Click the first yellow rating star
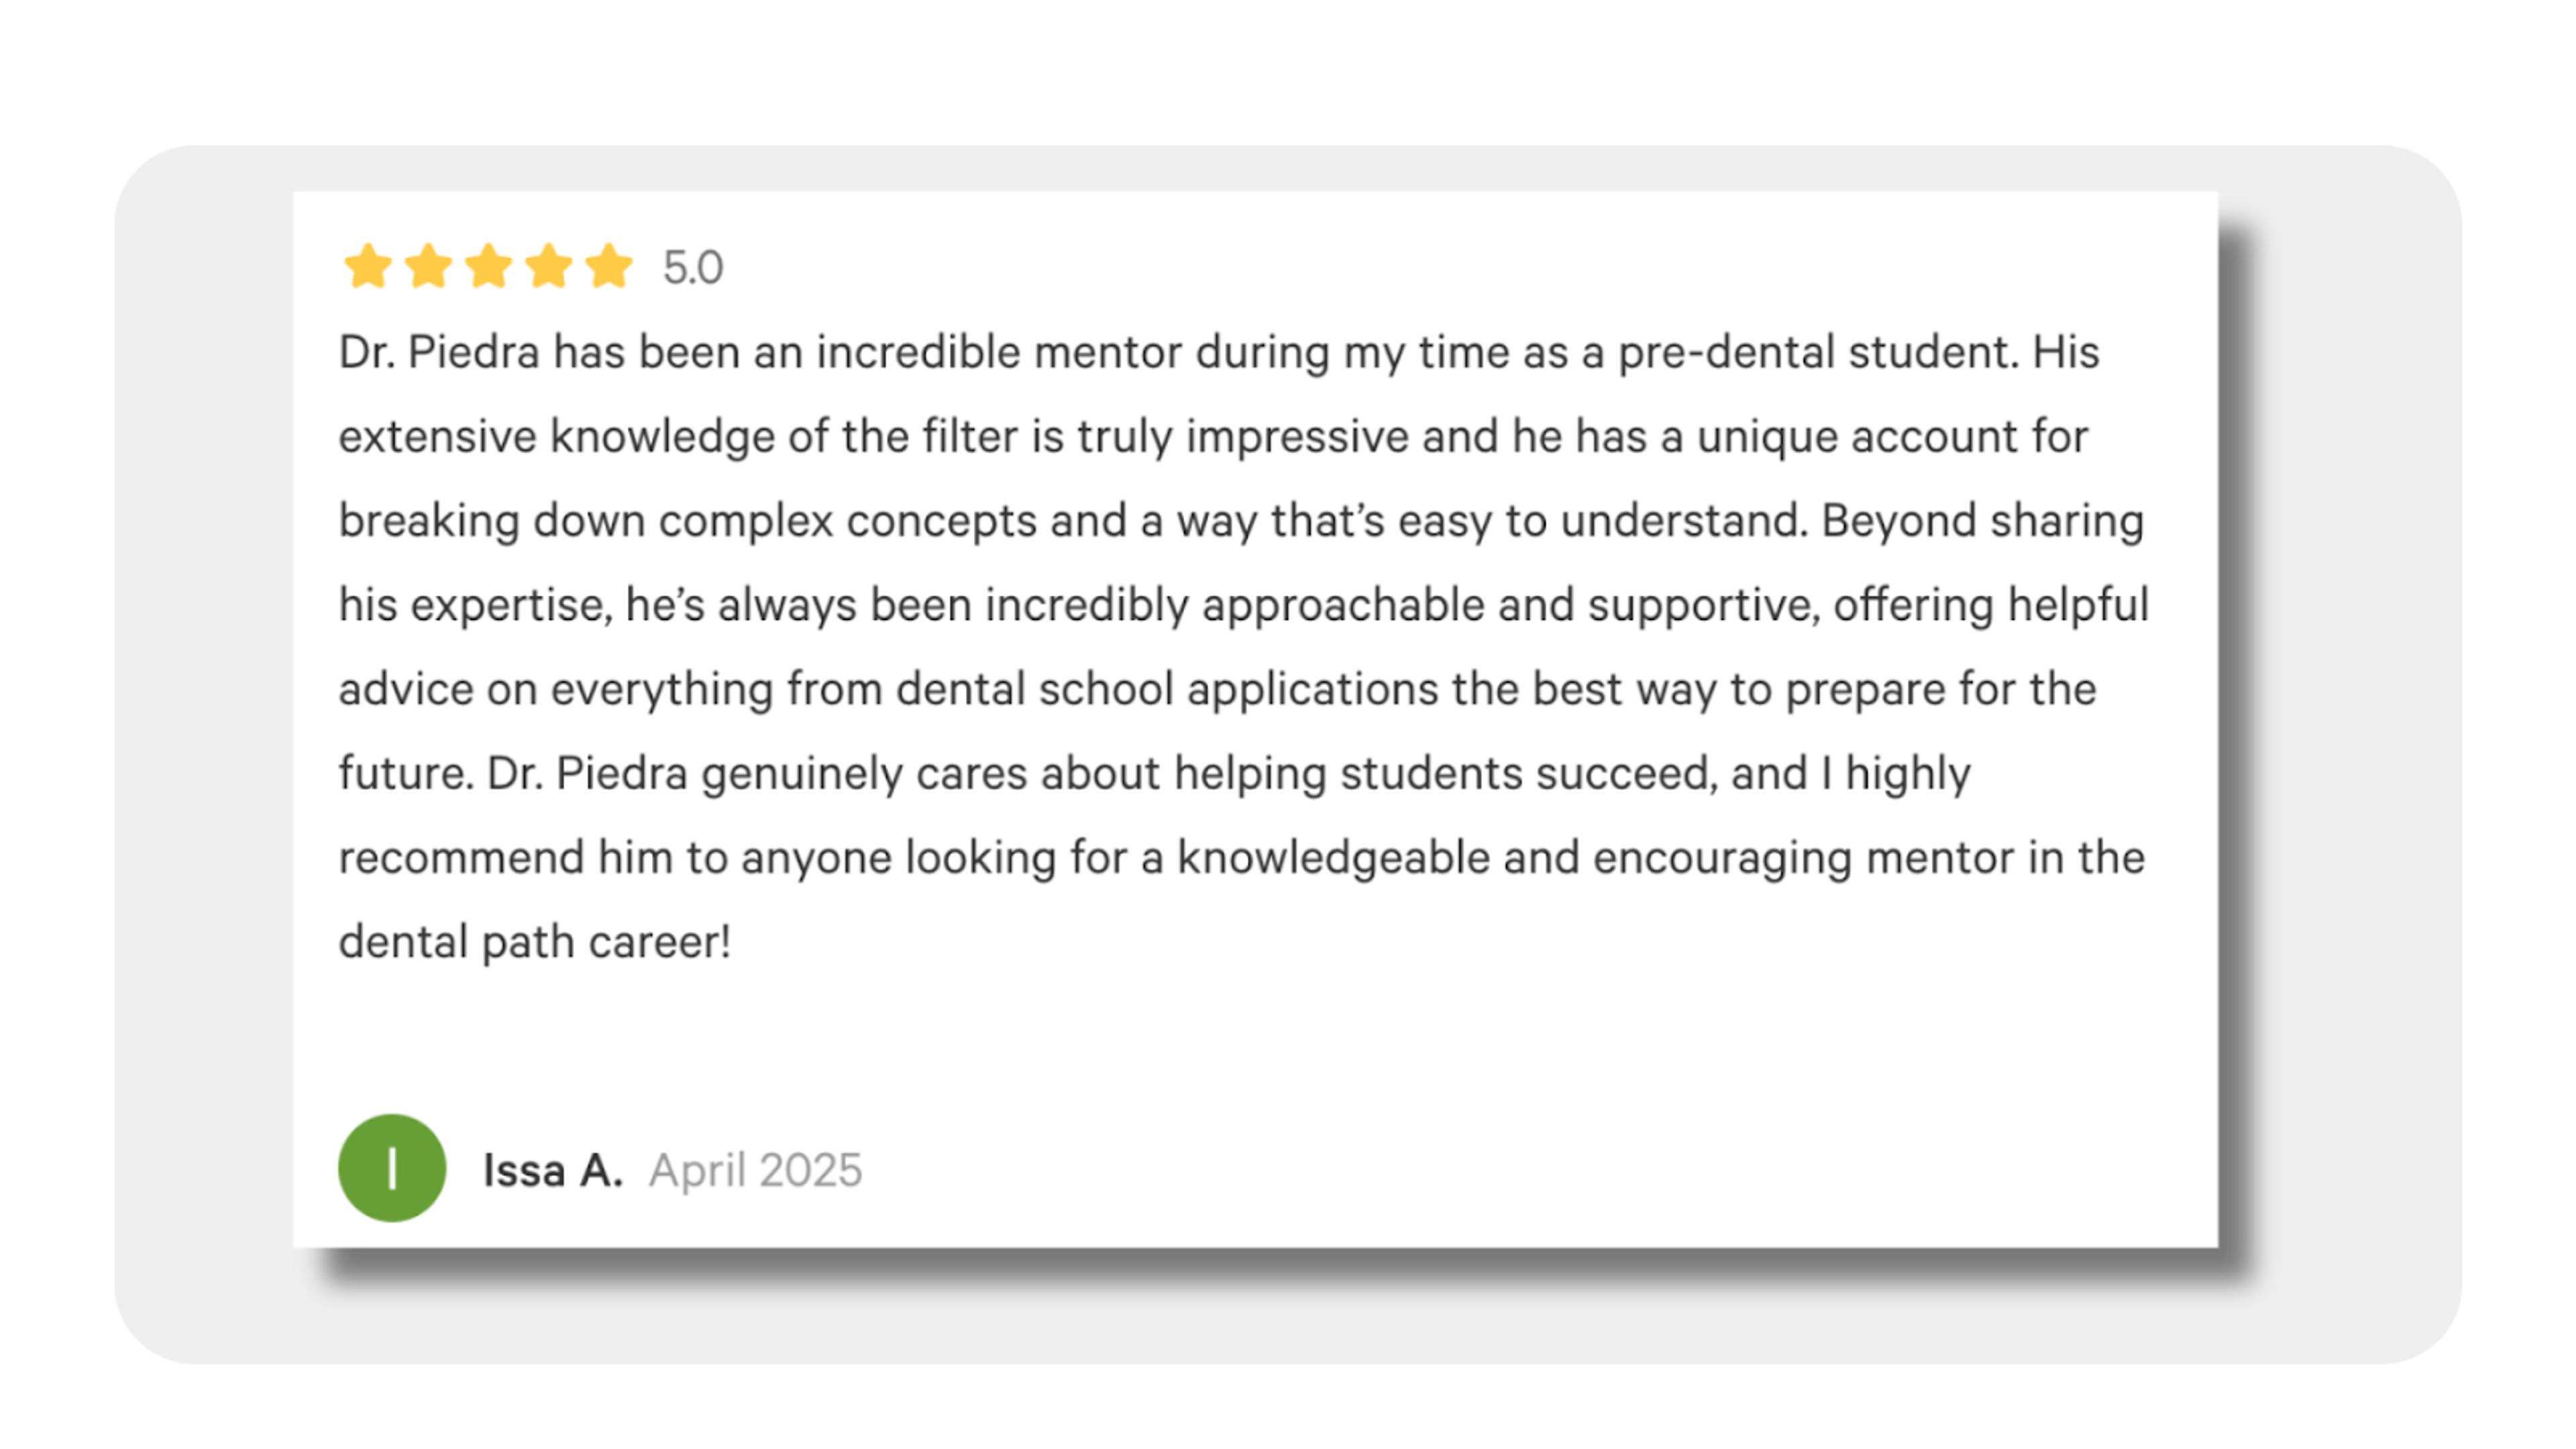The height and width of the screenshot is (1449, 2576). coord(368,266)
